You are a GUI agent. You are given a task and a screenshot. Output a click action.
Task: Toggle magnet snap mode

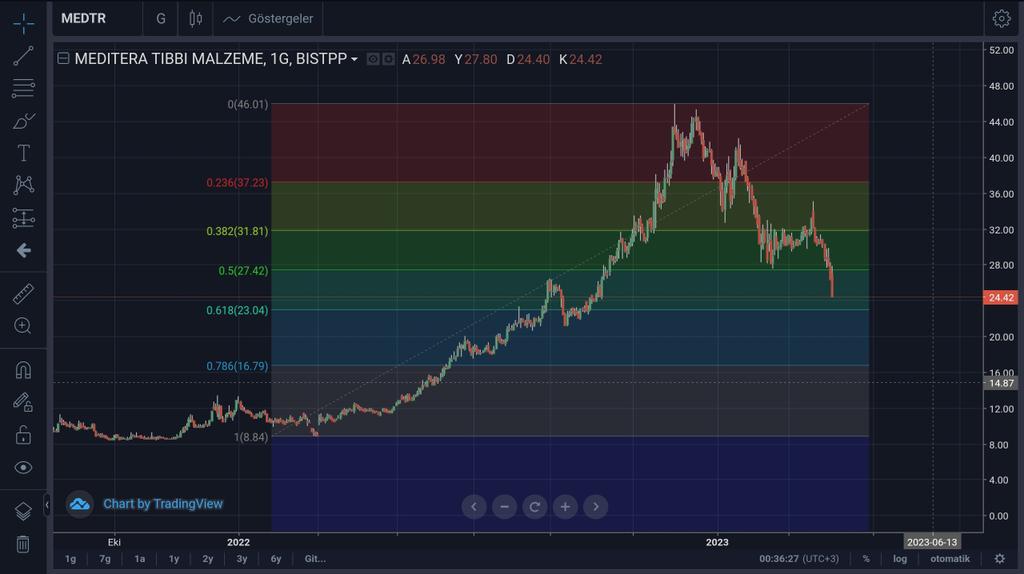(x=24, y=370)
